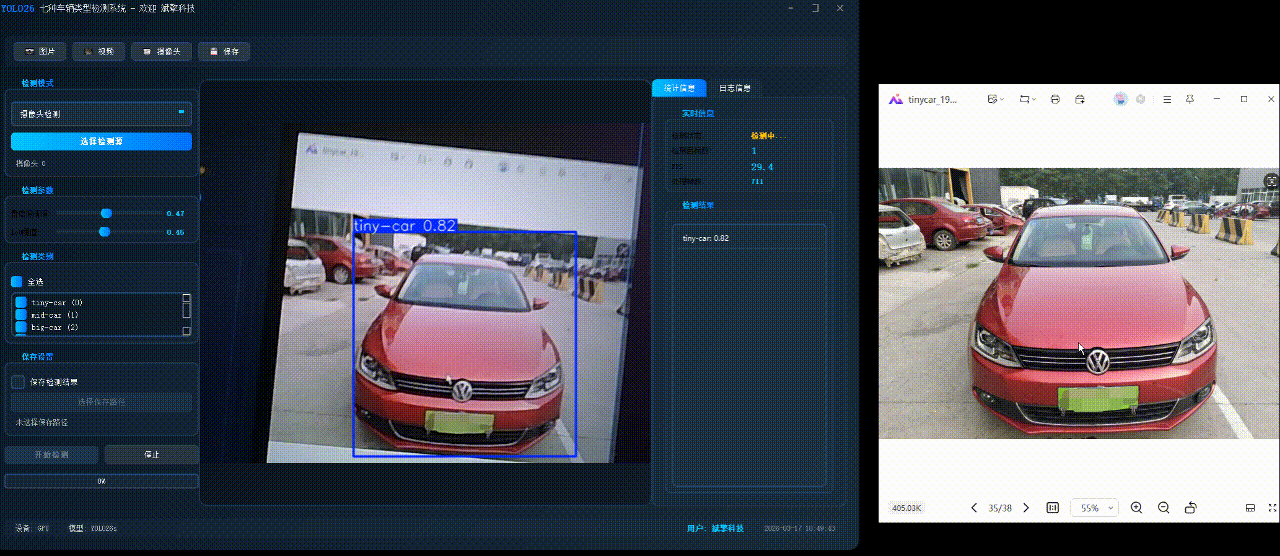Click the 停止 stop button

point(152,454)
